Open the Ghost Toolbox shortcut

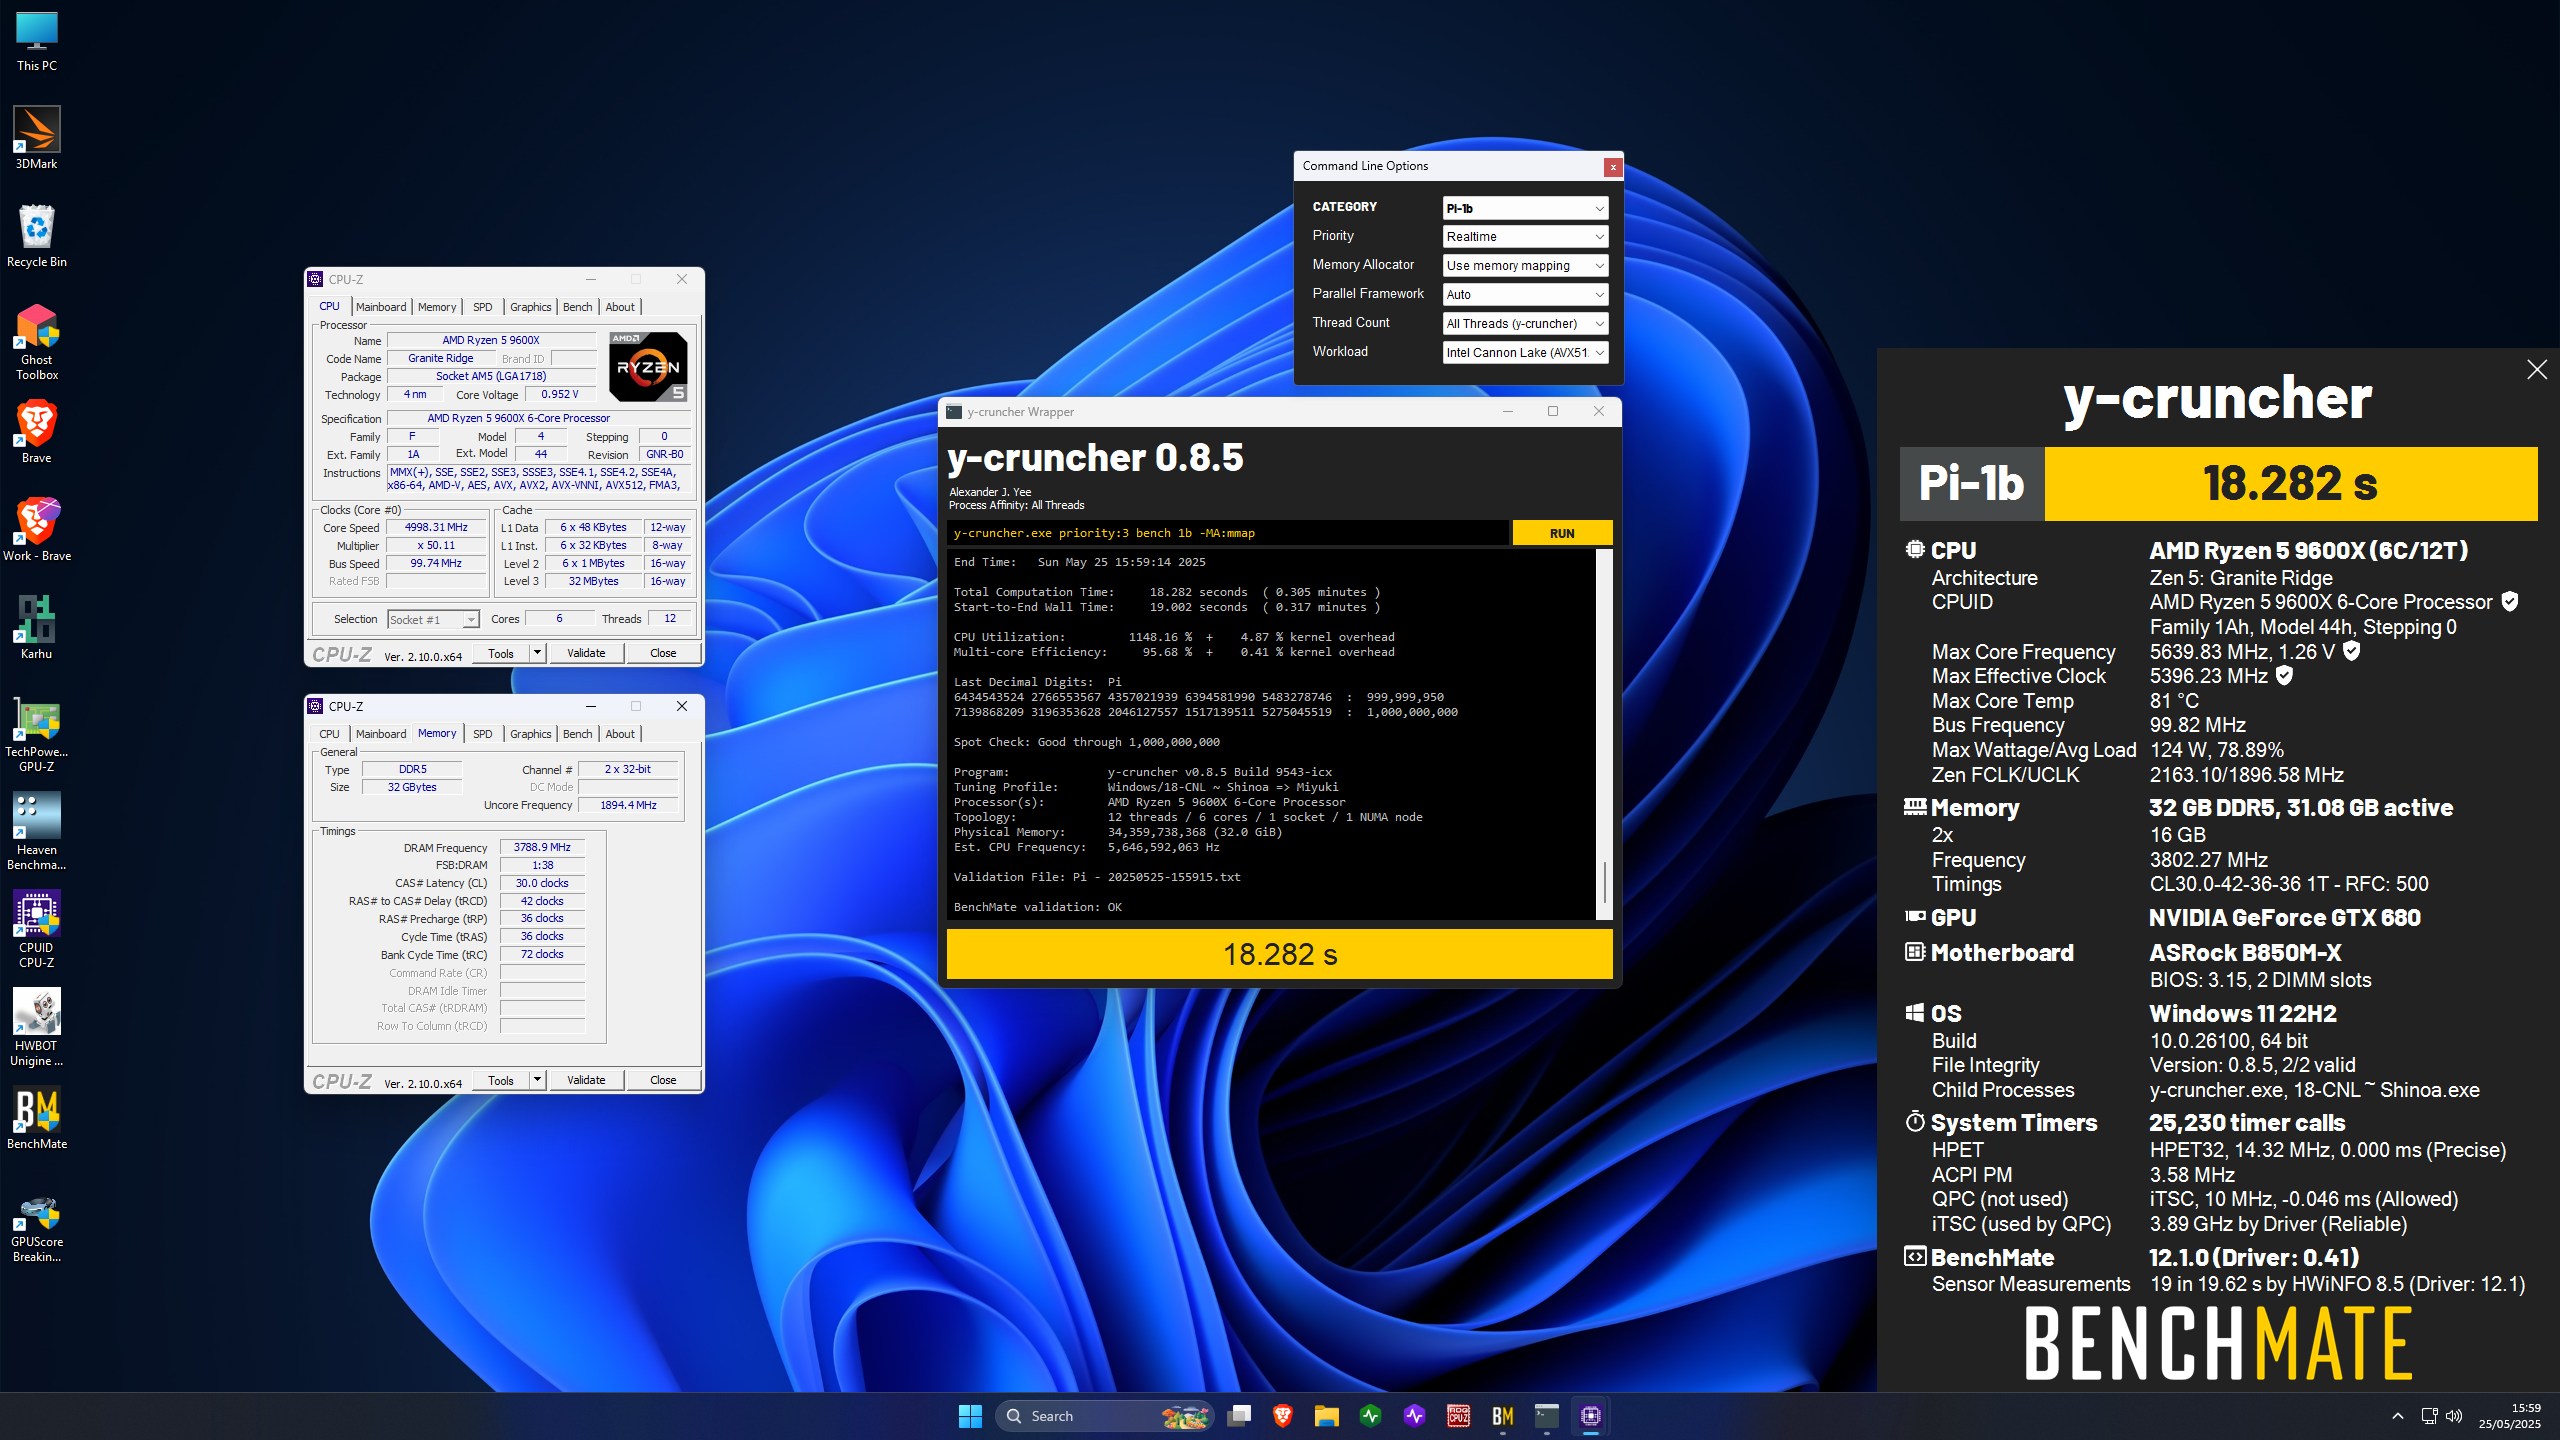(37, 341)
